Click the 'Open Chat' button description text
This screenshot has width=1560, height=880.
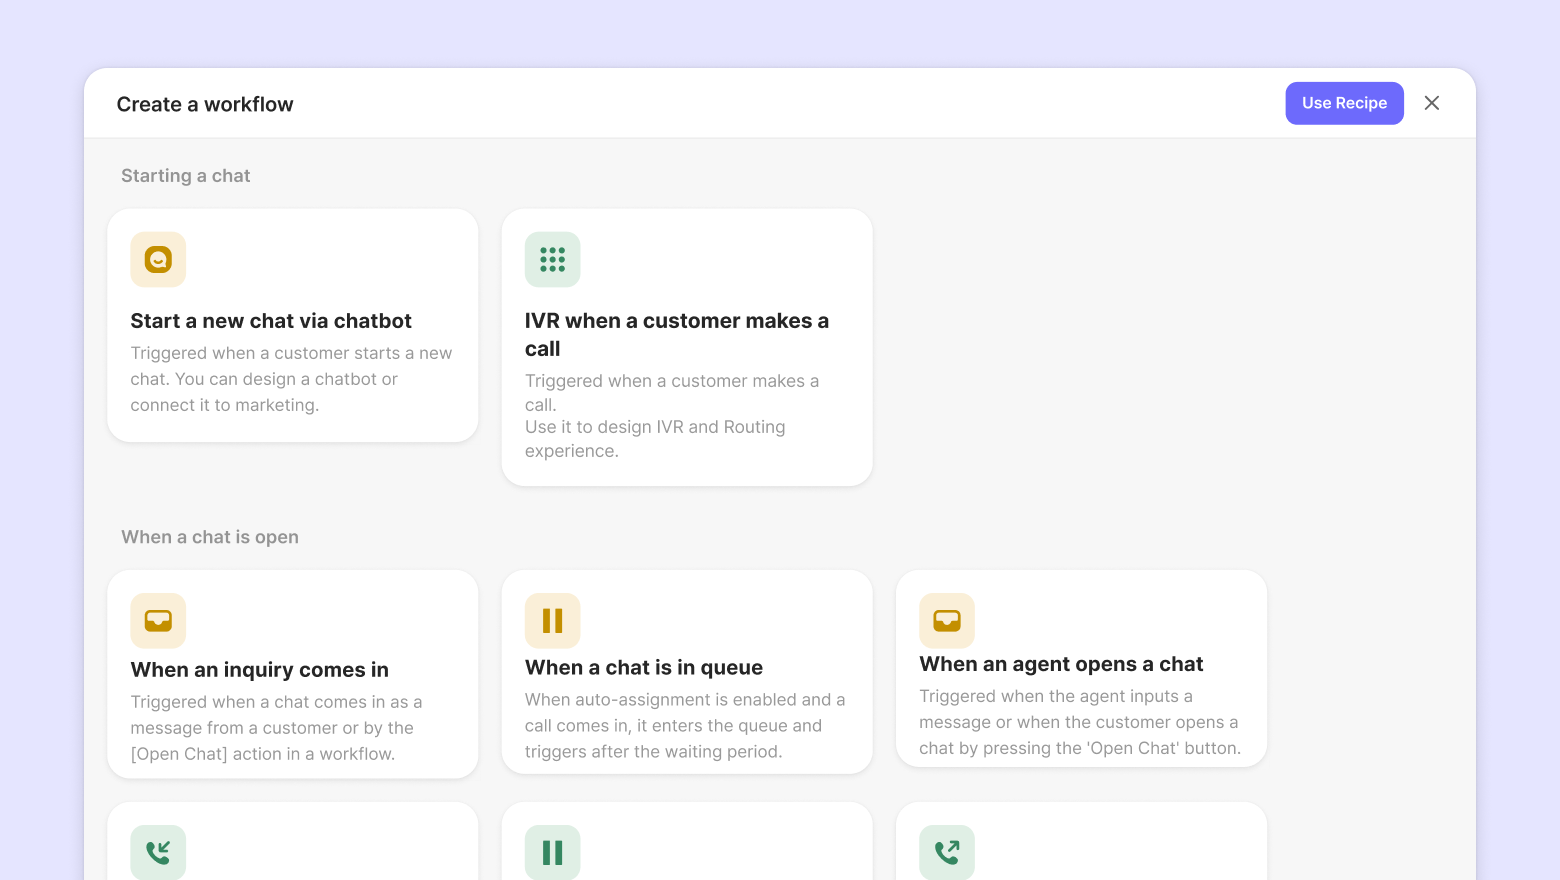(1079, 722)
